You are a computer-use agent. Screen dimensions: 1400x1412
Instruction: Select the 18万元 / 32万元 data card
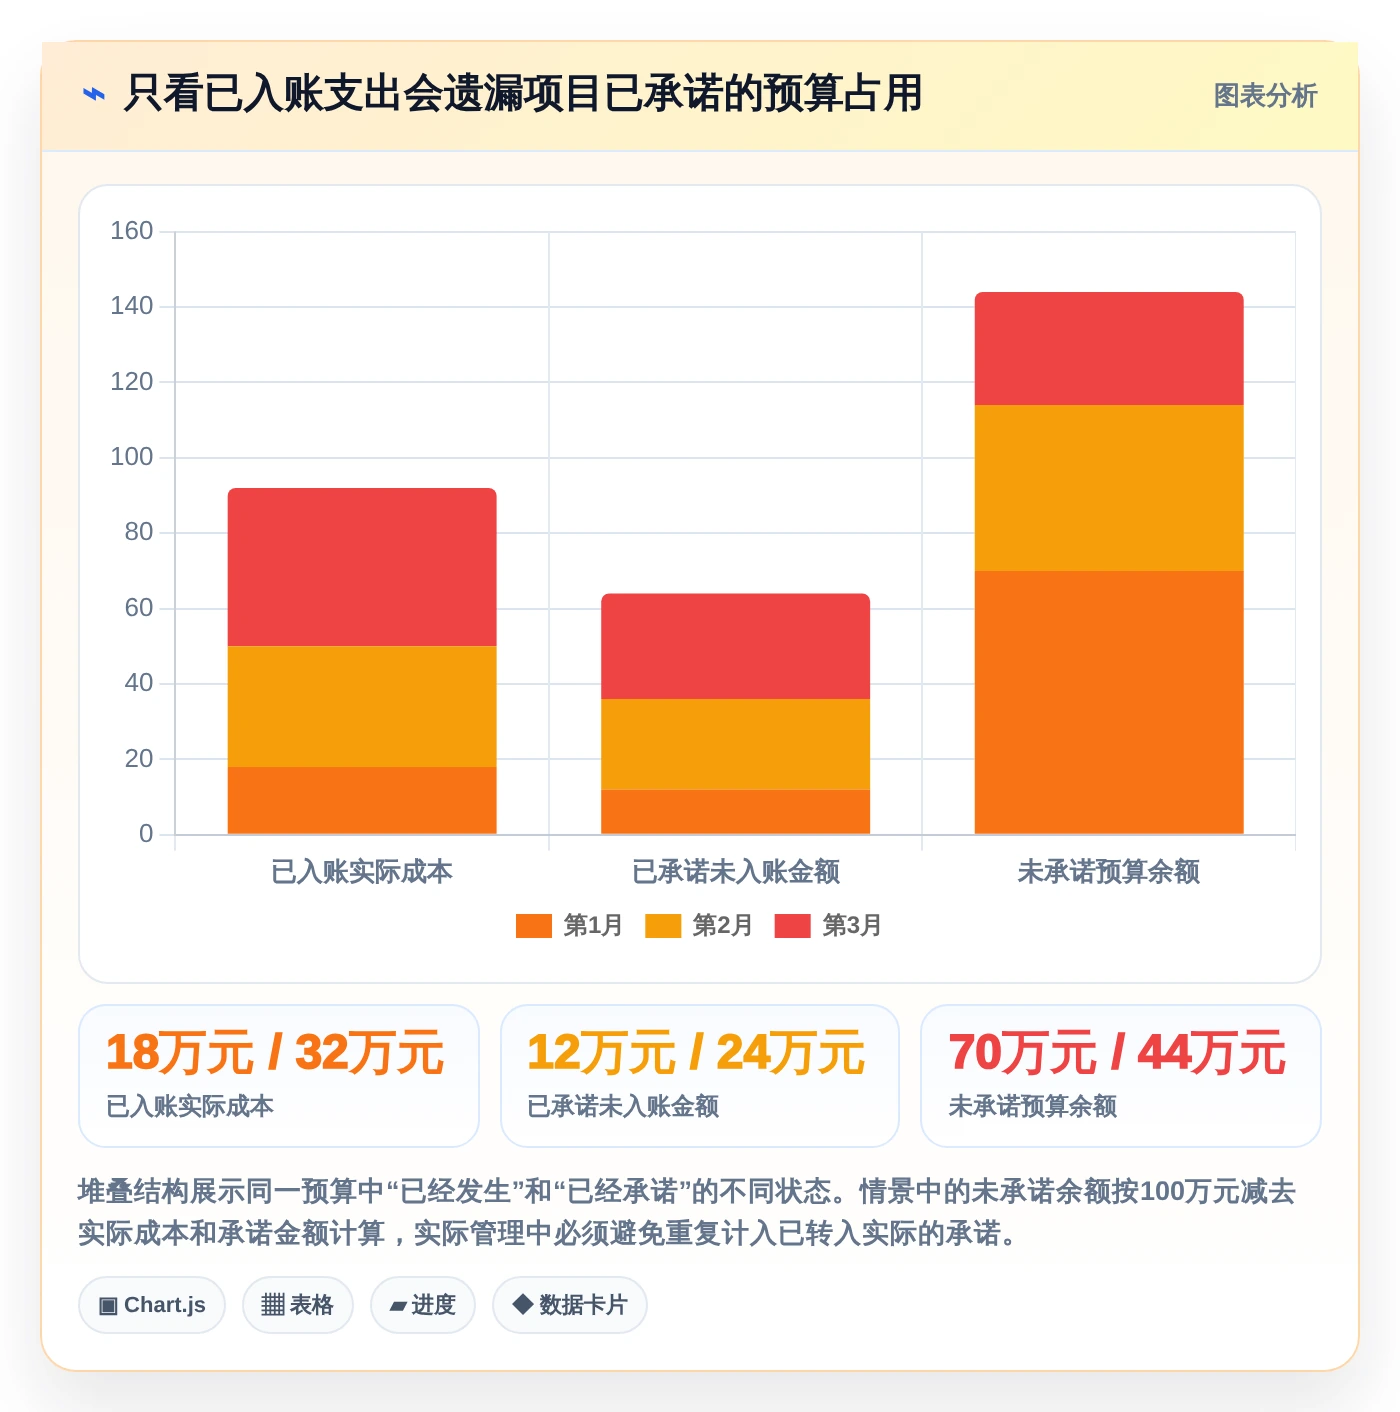click(279, 1076)
